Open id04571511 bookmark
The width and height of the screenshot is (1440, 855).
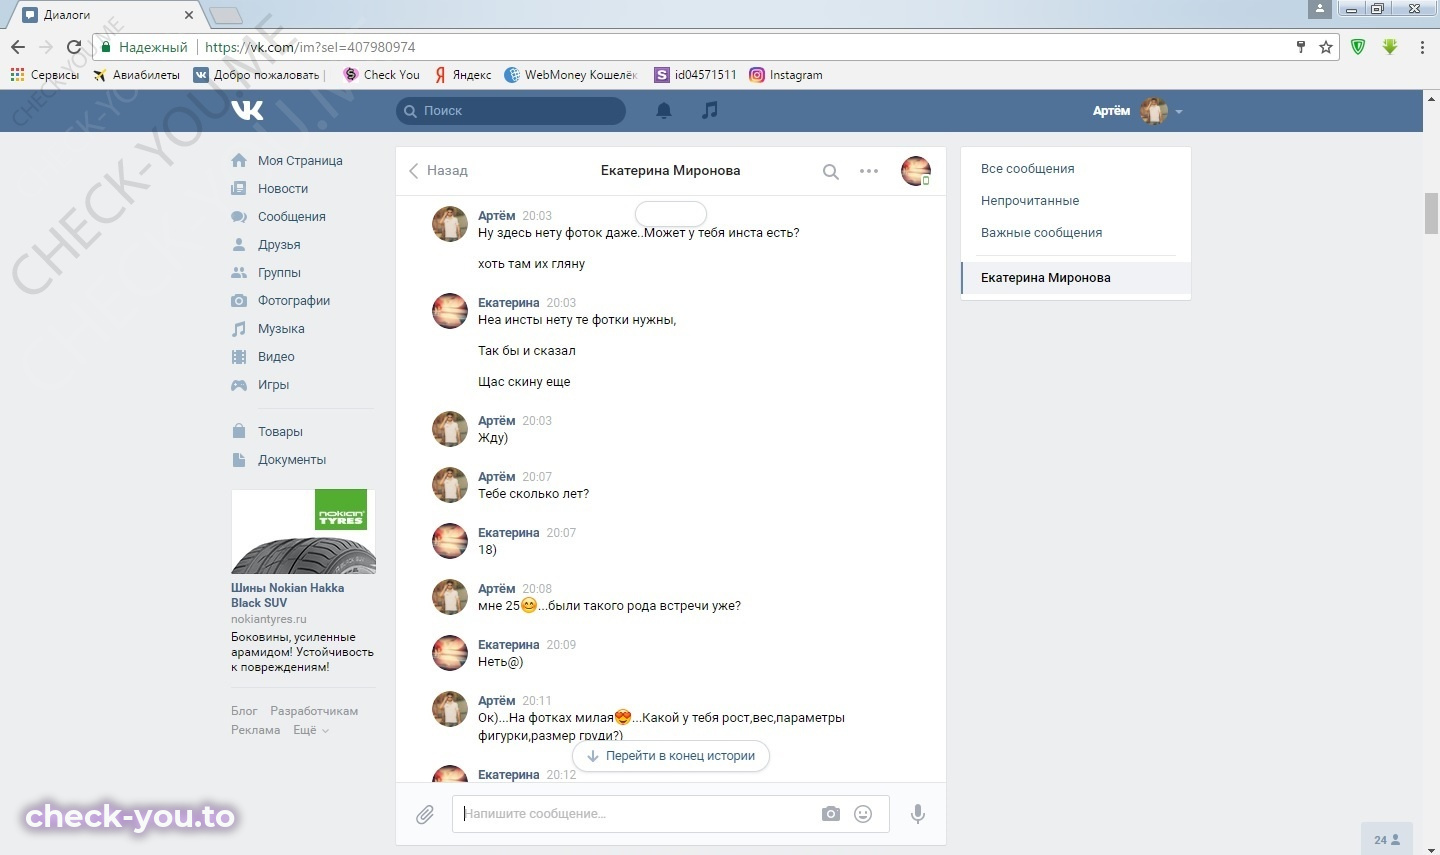pos(696,75)
